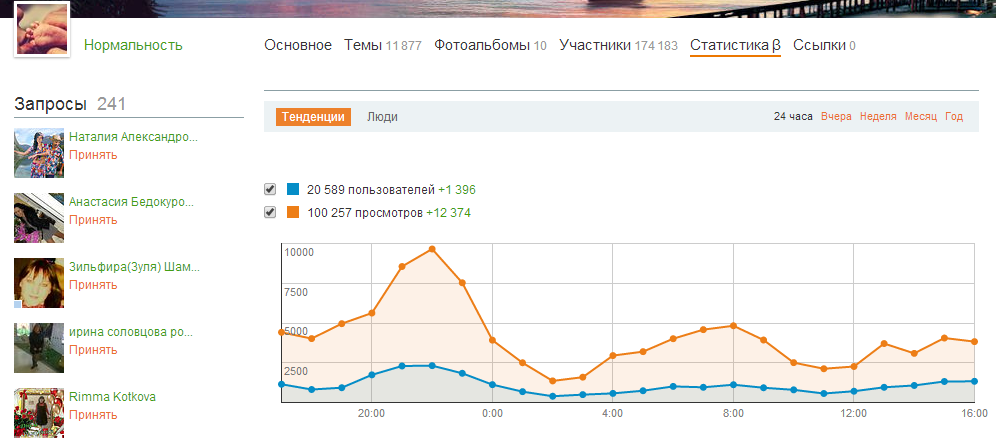
Task: Open Анастасия Бедокуро... profile
Action: (x=131, y=203)
